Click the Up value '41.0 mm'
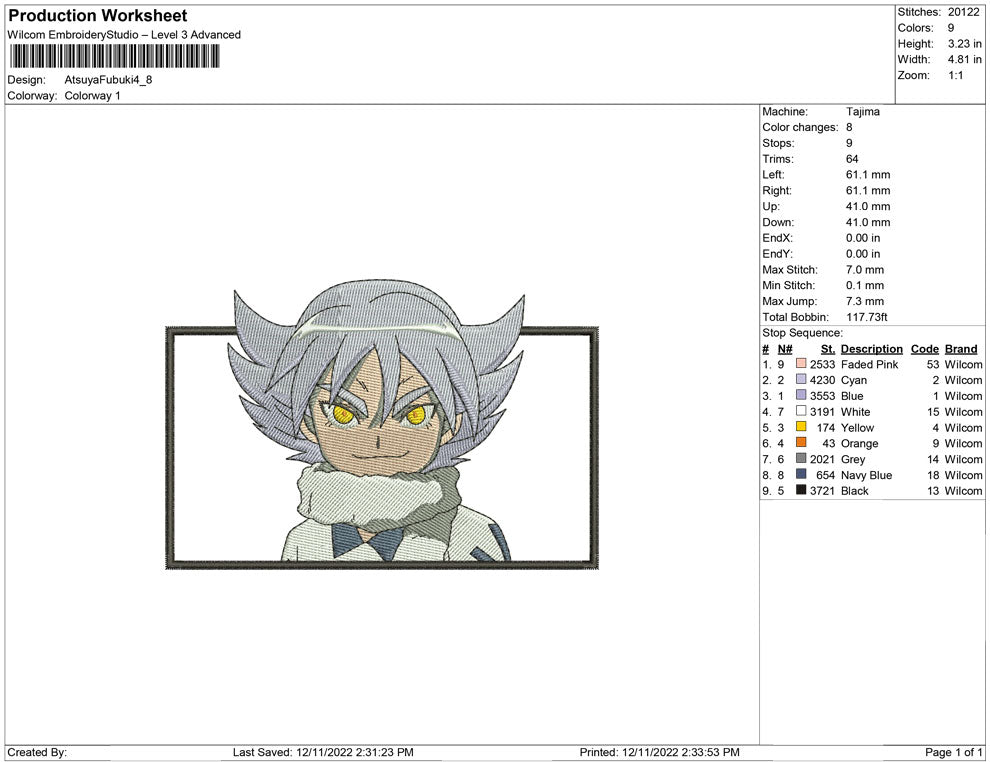990x762 pixels. point(868,206)
